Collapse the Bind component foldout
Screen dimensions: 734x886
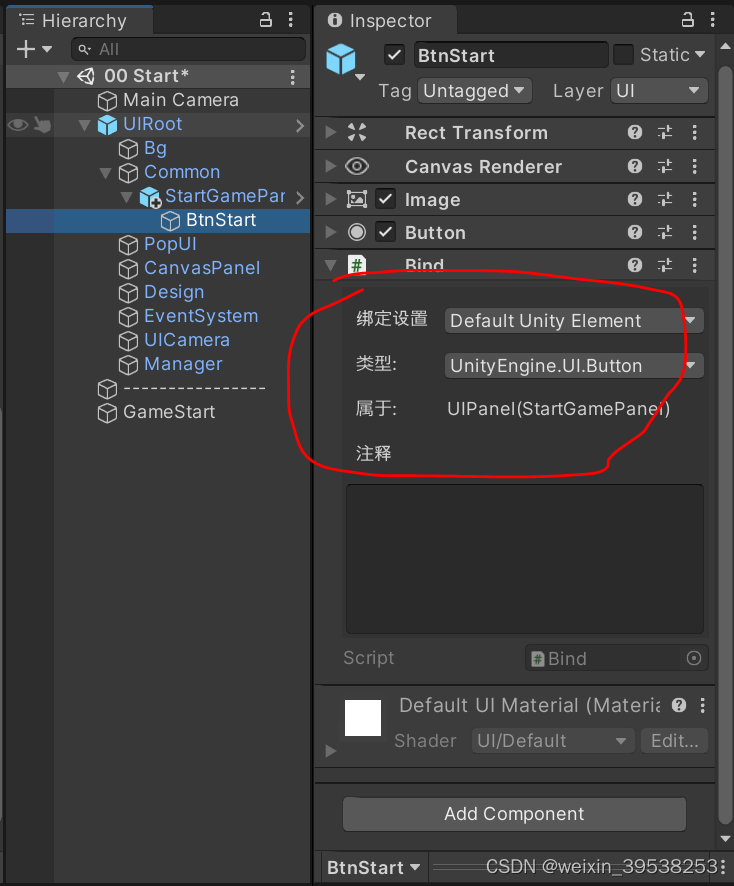coord(331,265)
